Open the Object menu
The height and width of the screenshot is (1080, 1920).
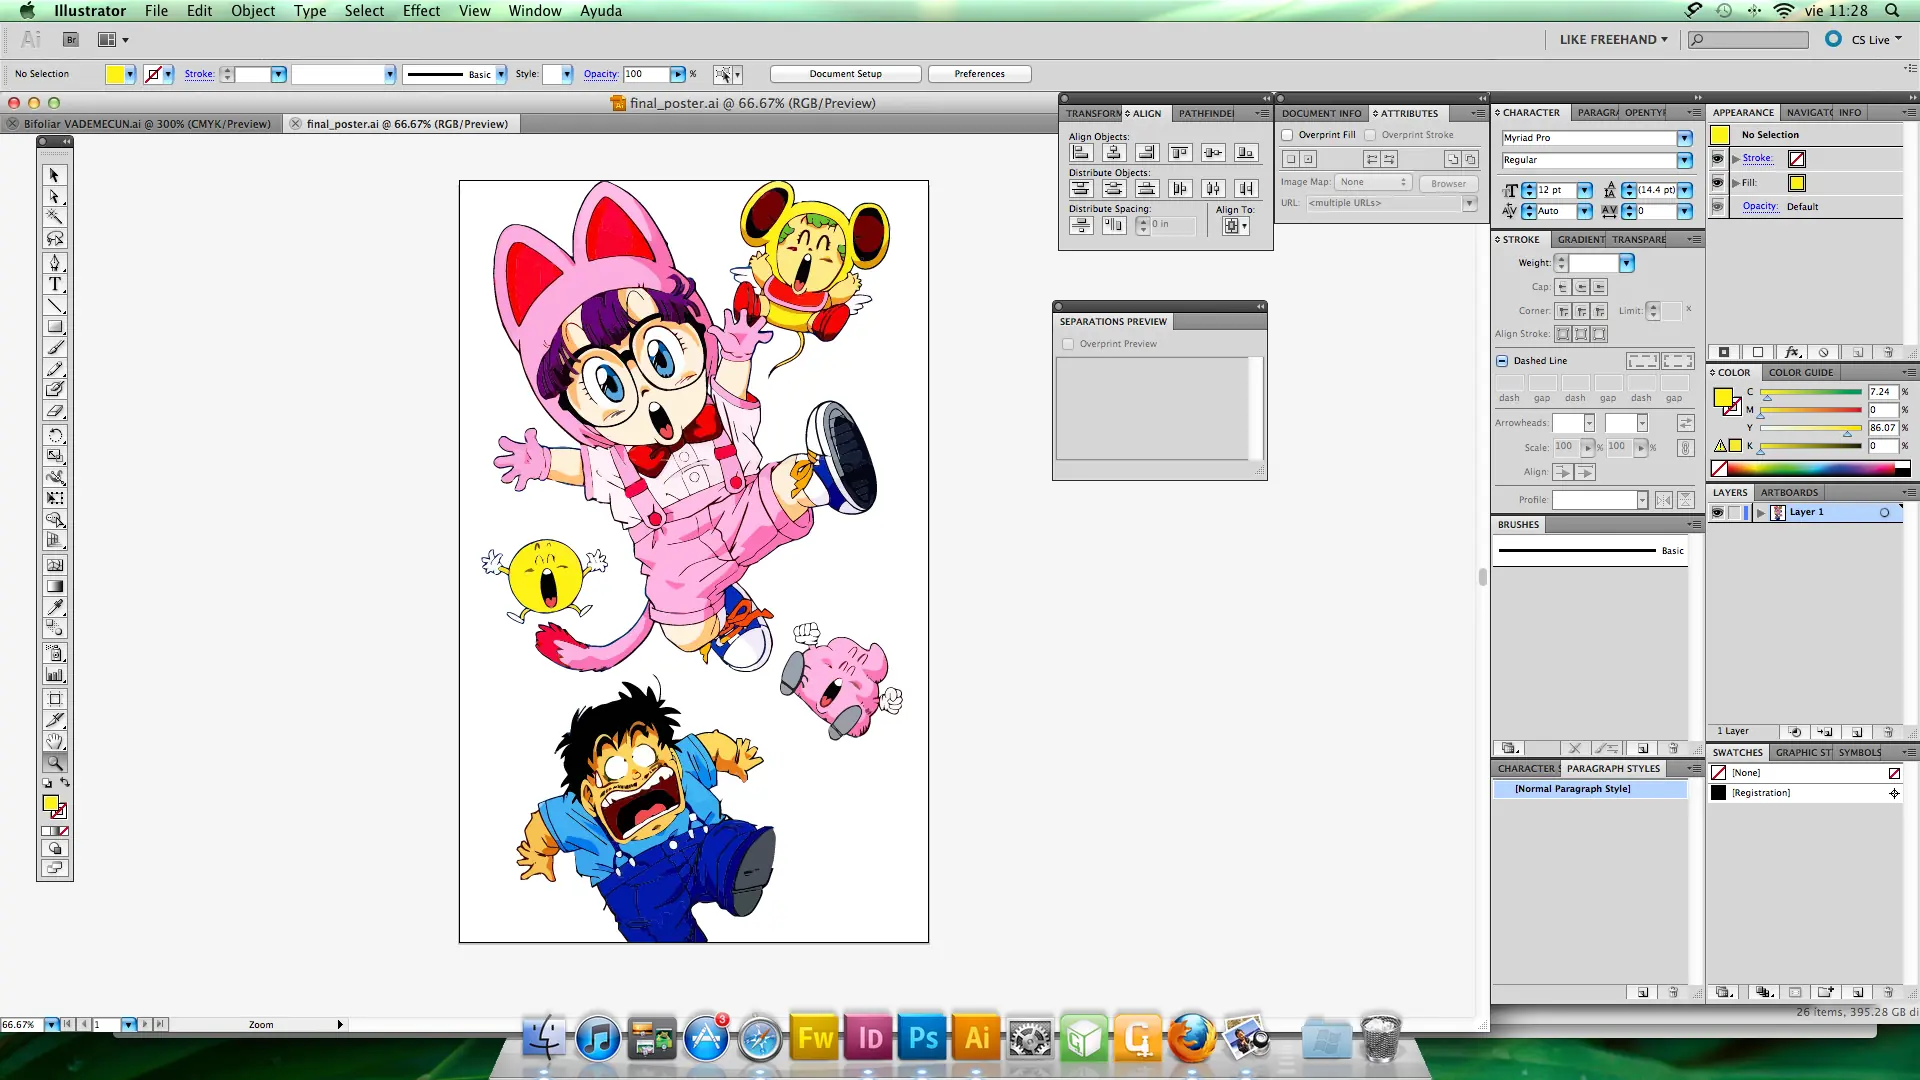point(253,11)
